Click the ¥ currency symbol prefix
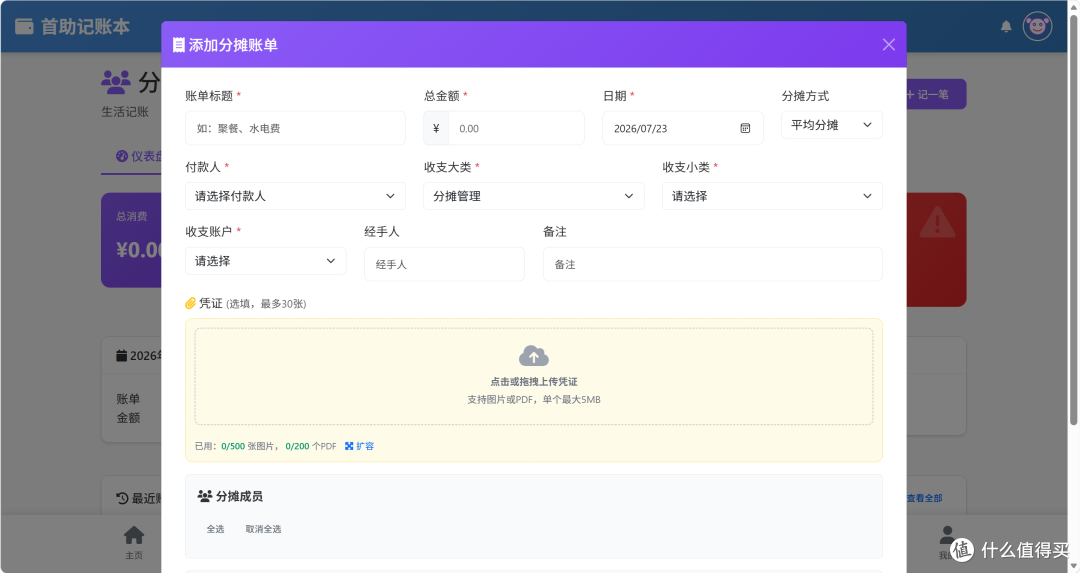This screenshot has height=573, width=1080. point(436,128)
